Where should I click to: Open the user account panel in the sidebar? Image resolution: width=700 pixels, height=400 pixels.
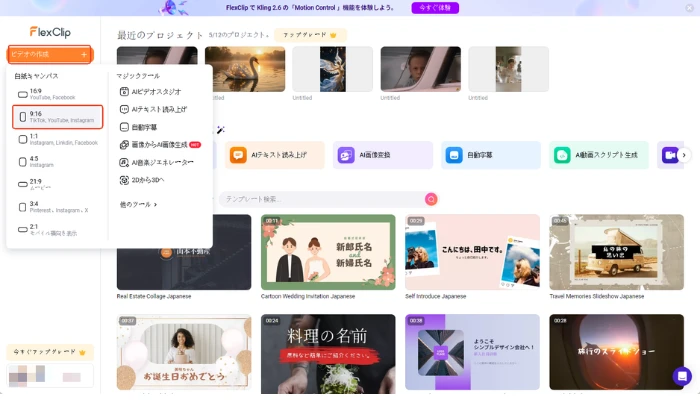click(x=50, y=375)
